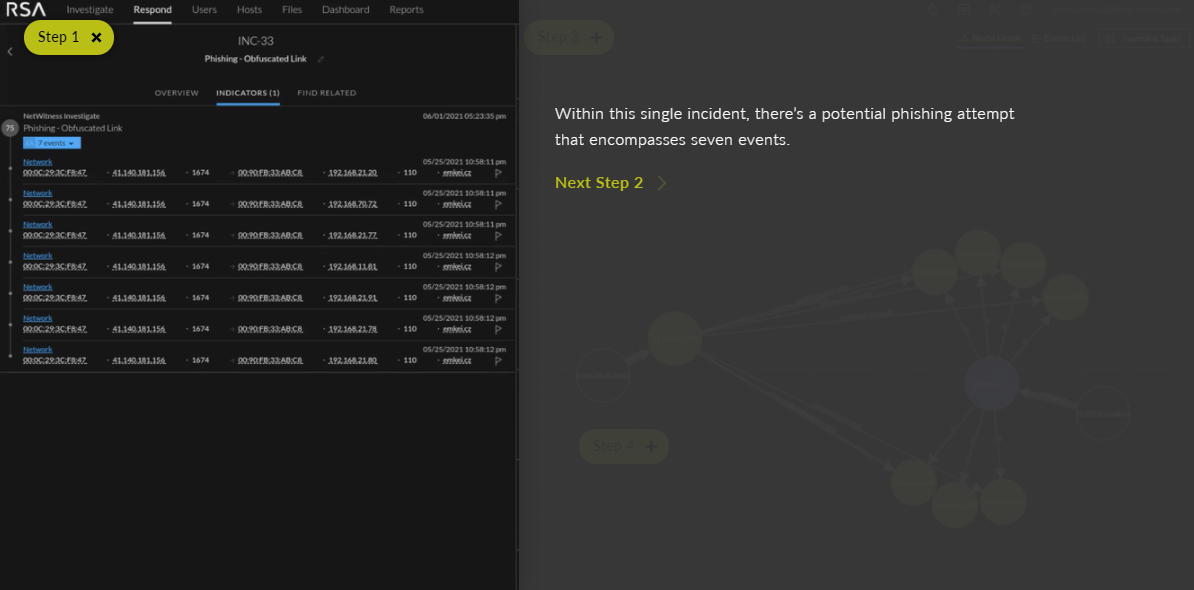
Task: Open the smkei.cz domain link in first event
Action: point(458,175)
